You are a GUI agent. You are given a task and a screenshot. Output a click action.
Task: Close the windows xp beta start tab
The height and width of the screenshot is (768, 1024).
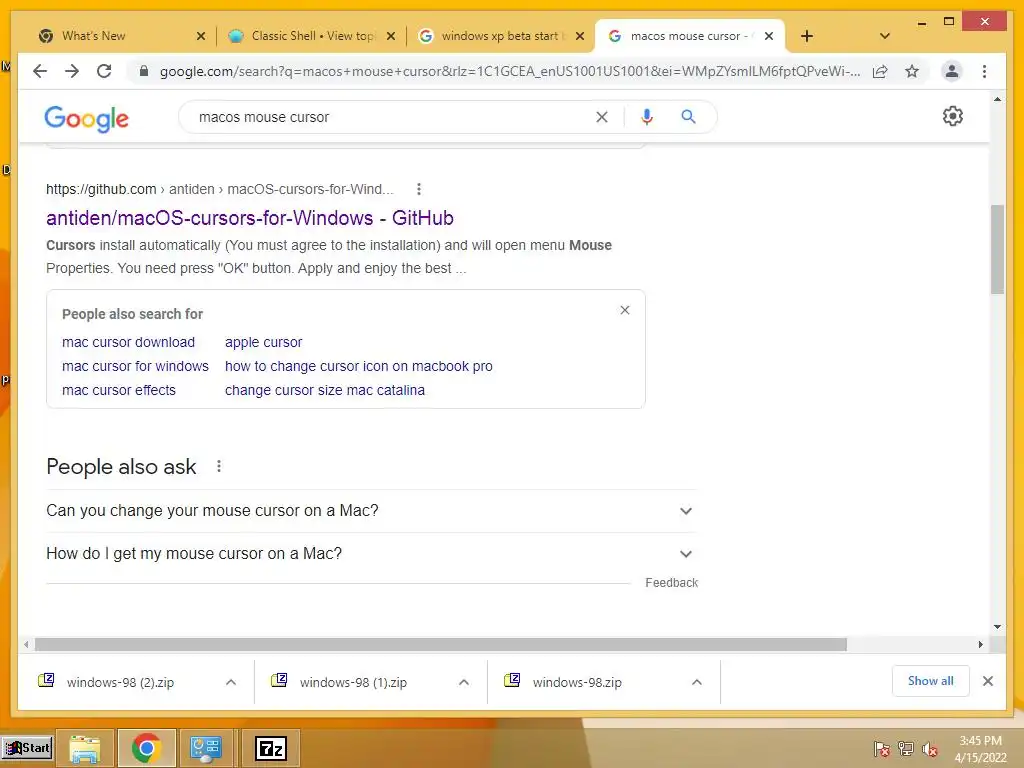point(579,36)
